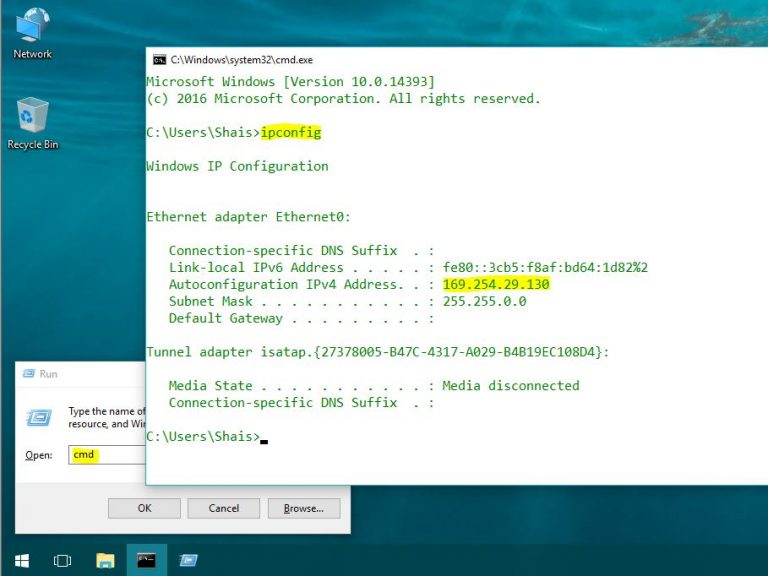Image resolution: width=768 pixels, height=576 pixels.
Task: Click the 2016 Microsoft Corporation copyright line
Action: coord(343,98)
